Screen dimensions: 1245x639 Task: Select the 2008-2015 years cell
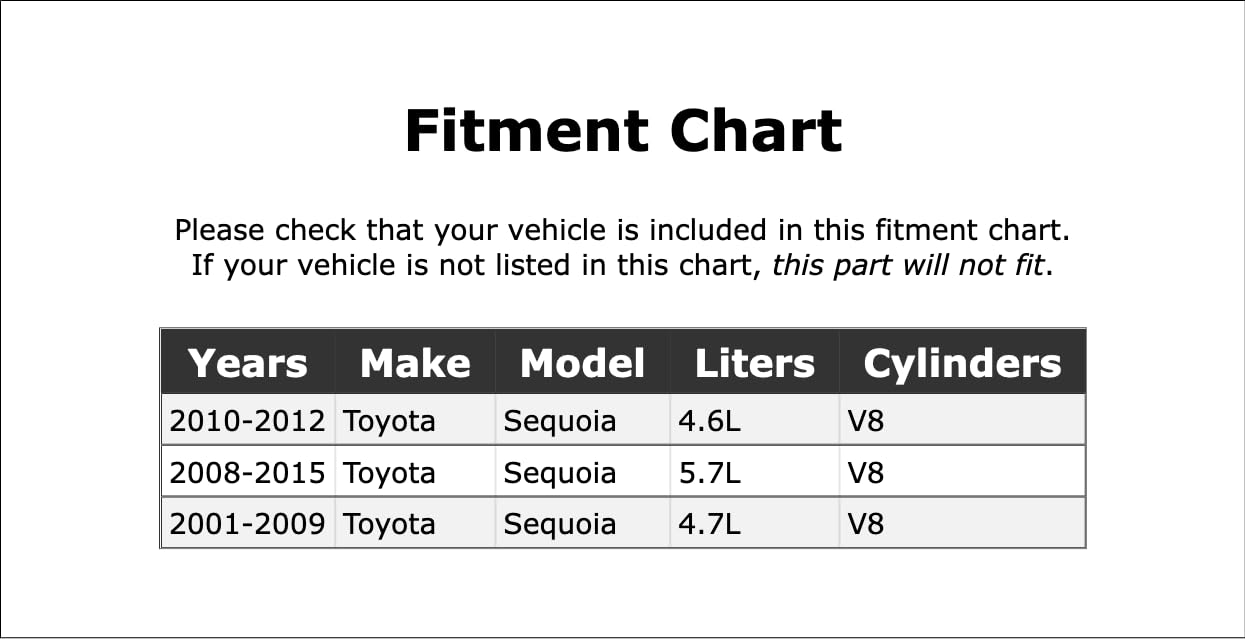[247, 472]
